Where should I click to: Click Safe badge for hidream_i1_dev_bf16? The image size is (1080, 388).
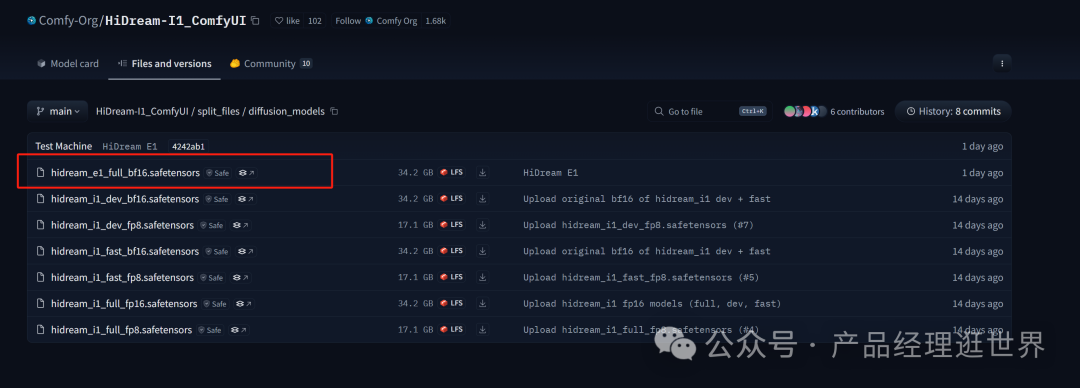coord(217,199)
